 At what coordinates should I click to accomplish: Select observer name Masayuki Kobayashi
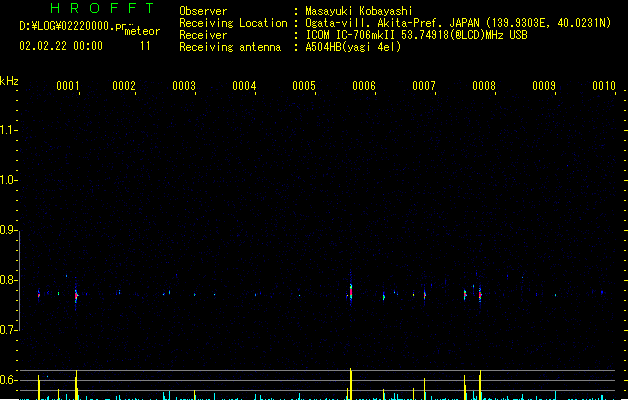[359, 11]
